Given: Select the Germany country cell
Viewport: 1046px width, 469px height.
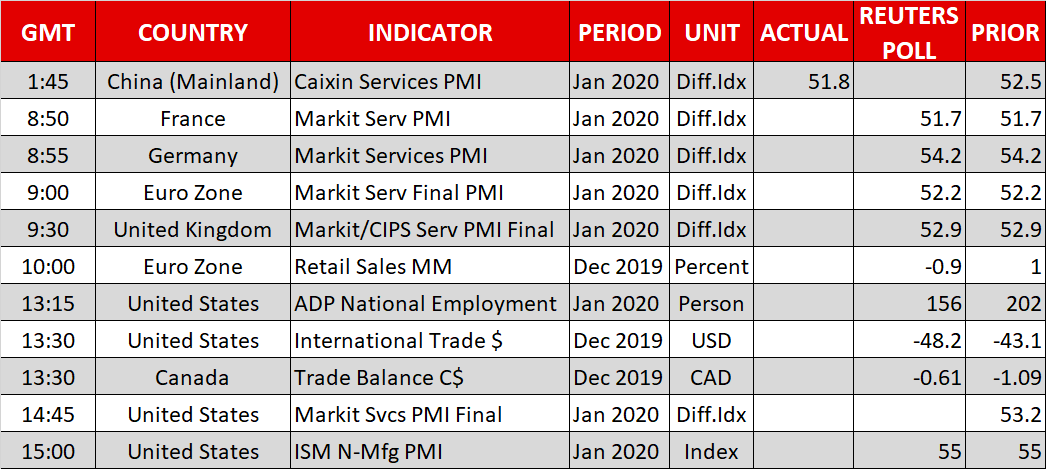Looking at the screenshot, I should [193, 156].
